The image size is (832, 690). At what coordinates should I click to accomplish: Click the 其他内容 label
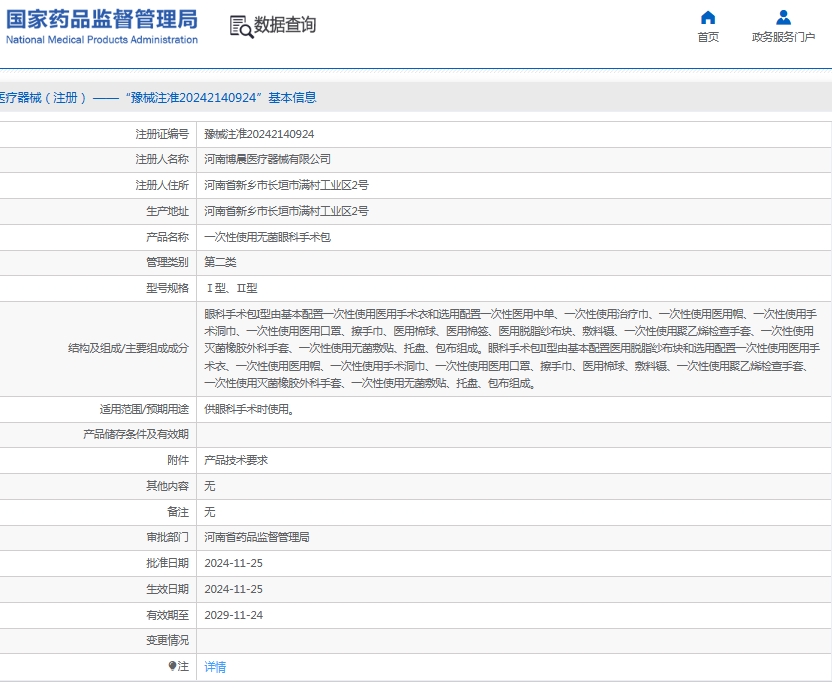(x=167, y=486)
